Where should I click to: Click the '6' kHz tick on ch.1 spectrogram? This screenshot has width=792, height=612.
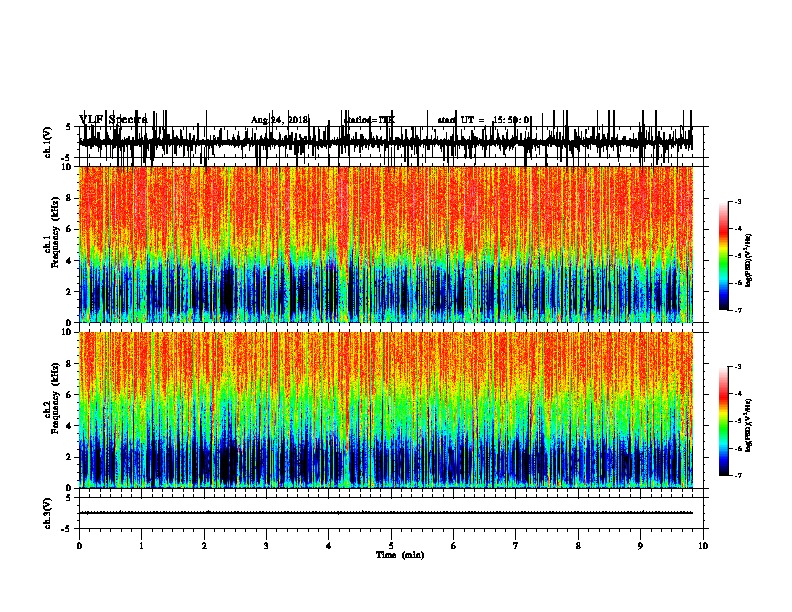(69, 229)
